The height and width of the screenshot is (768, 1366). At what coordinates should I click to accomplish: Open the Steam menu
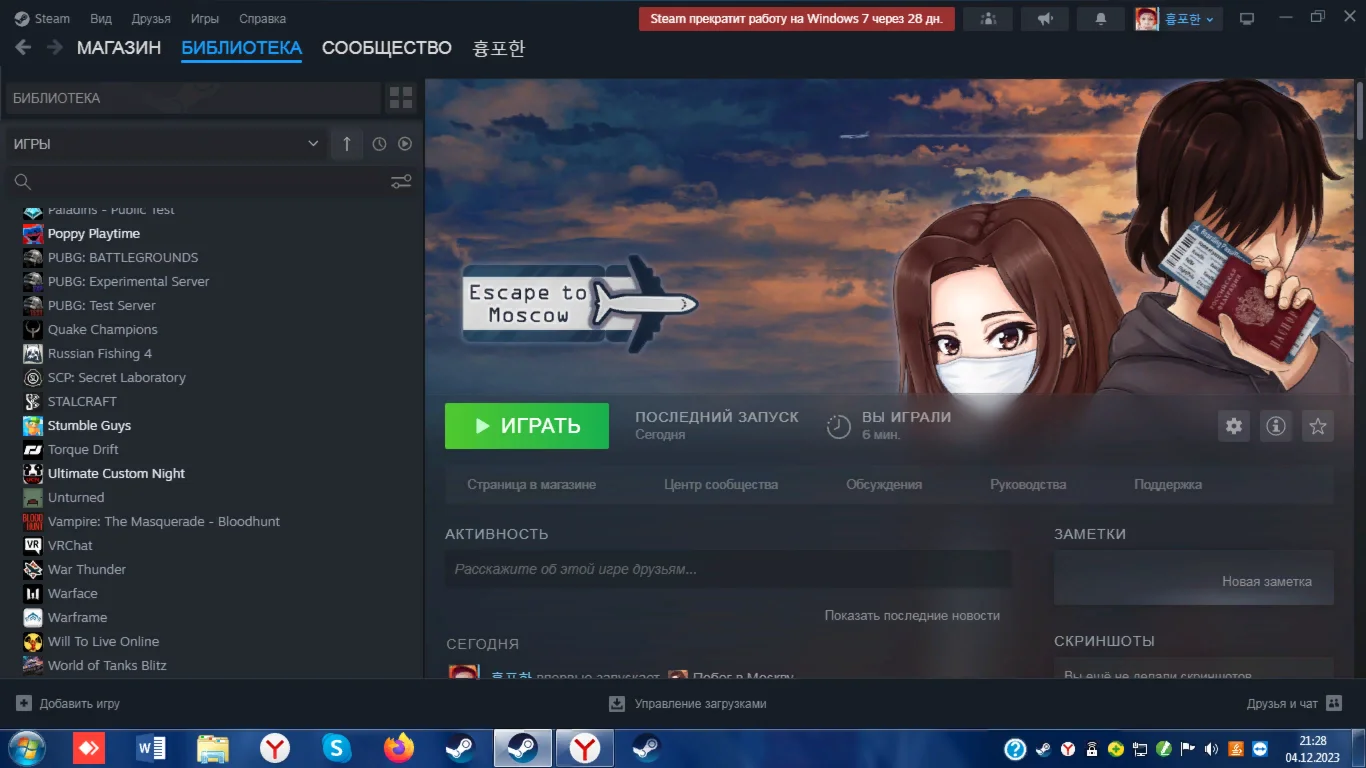42,19
